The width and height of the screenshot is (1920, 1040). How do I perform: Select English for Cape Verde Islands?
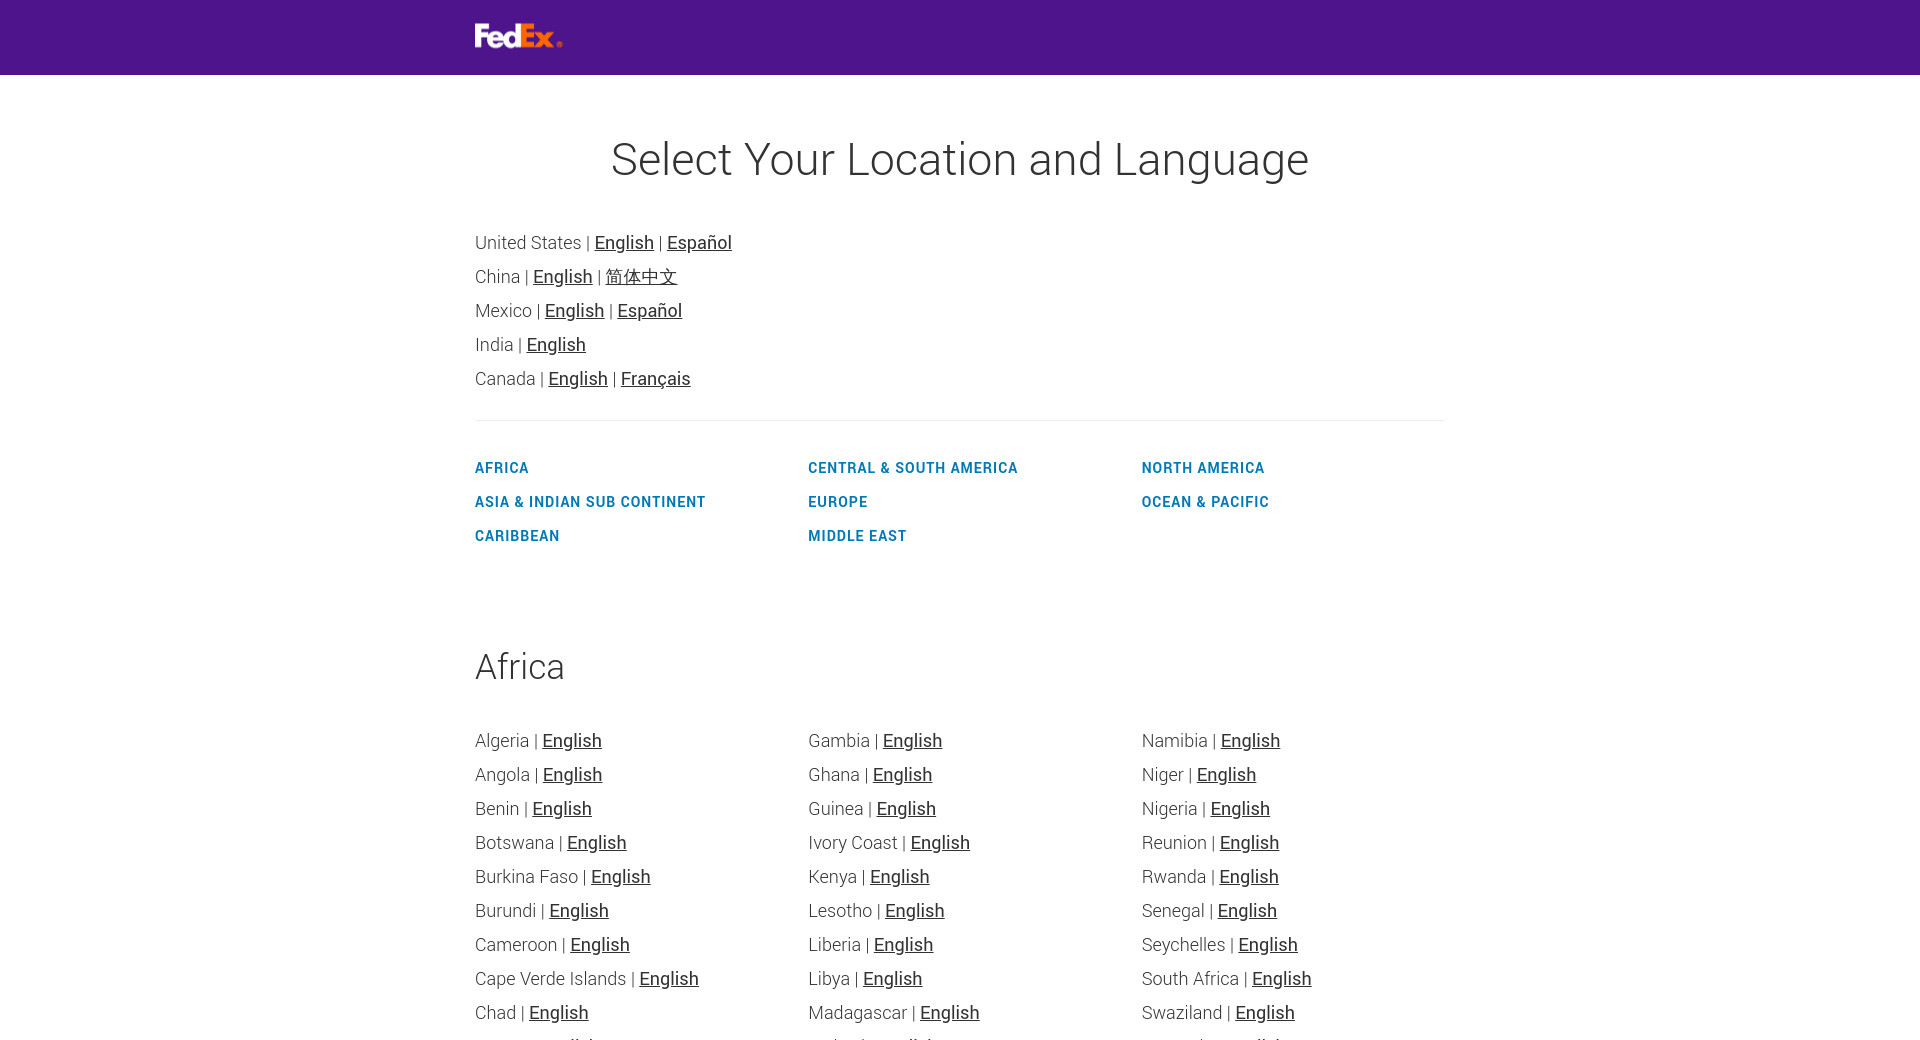pos(669,979)
